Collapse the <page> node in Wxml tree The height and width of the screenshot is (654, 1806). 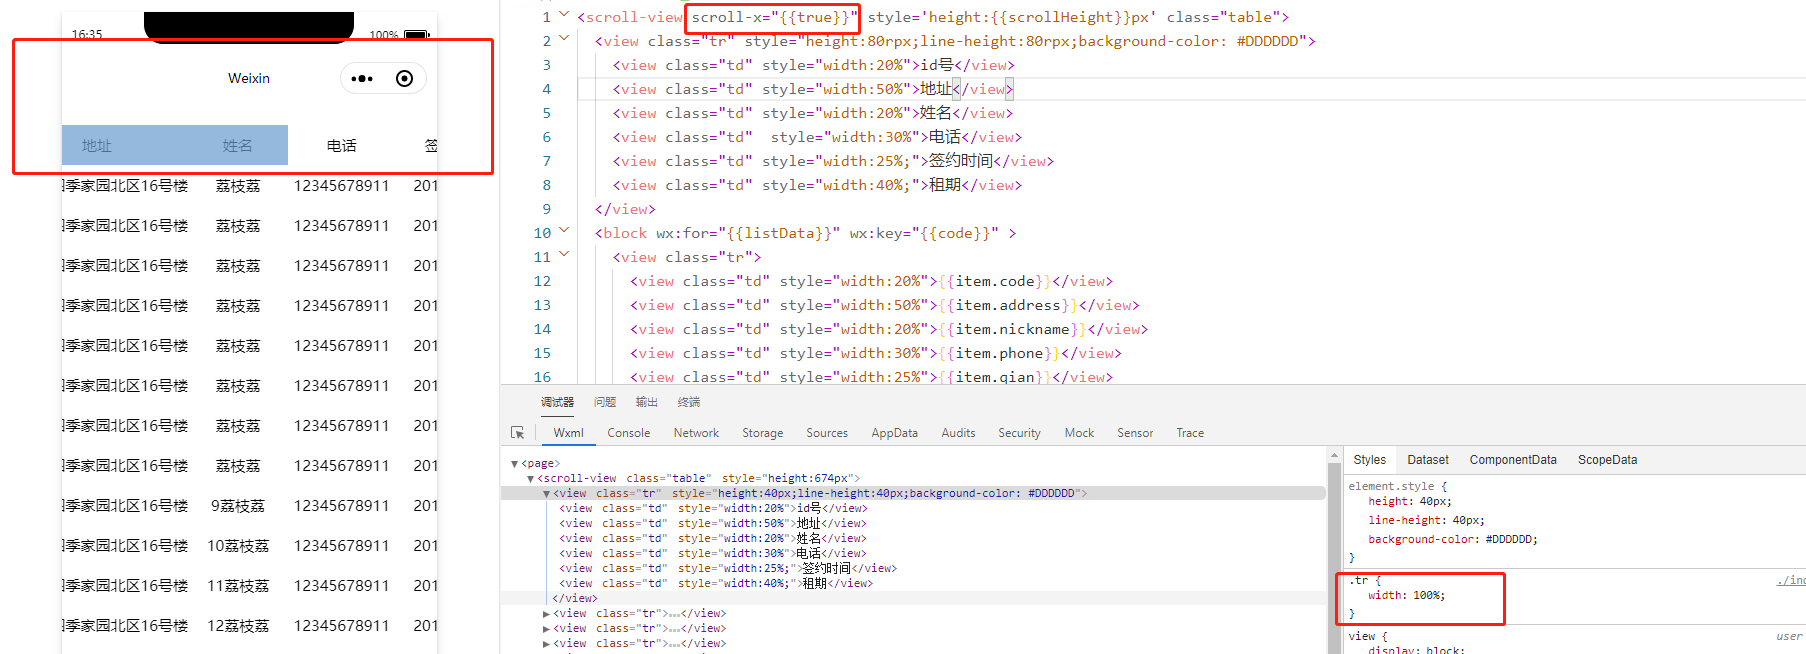click(x=515, y=464)
